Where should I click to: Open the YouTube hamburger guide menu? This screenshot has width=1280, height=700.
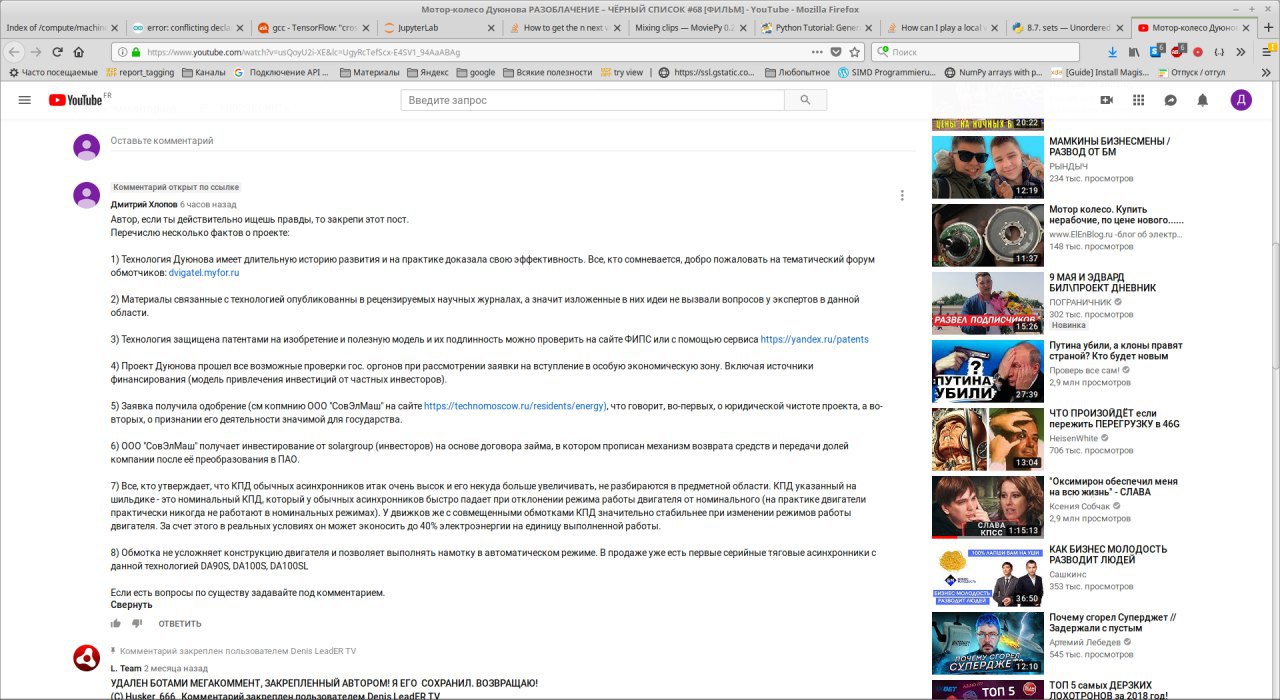pyautogui.click(x=25, y=100)
